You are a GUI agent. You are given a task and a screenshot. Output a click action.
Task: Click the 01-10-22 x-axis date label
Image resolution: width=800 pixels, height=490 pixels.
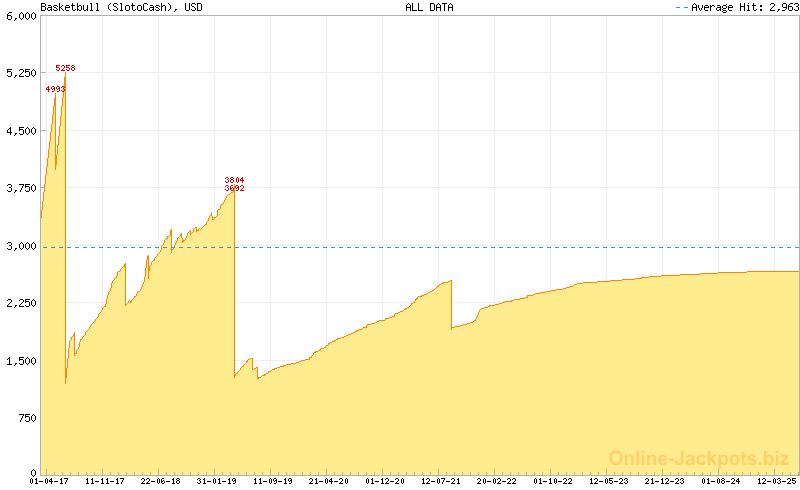pyautogui.click(x=553, y=481)
